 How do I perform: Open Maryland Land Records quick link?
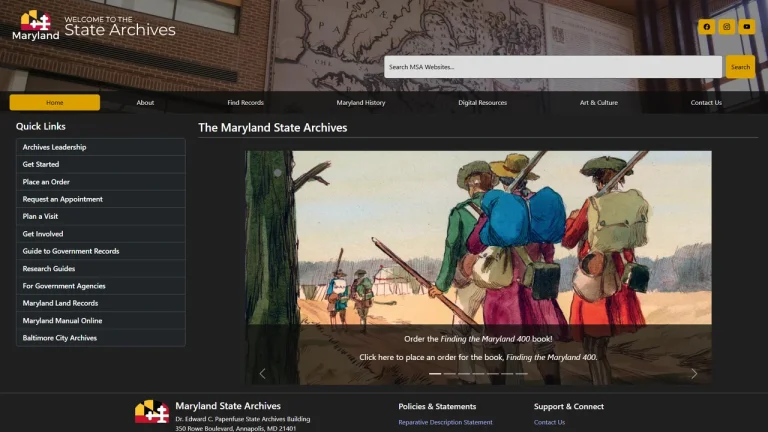pos(100,303)
